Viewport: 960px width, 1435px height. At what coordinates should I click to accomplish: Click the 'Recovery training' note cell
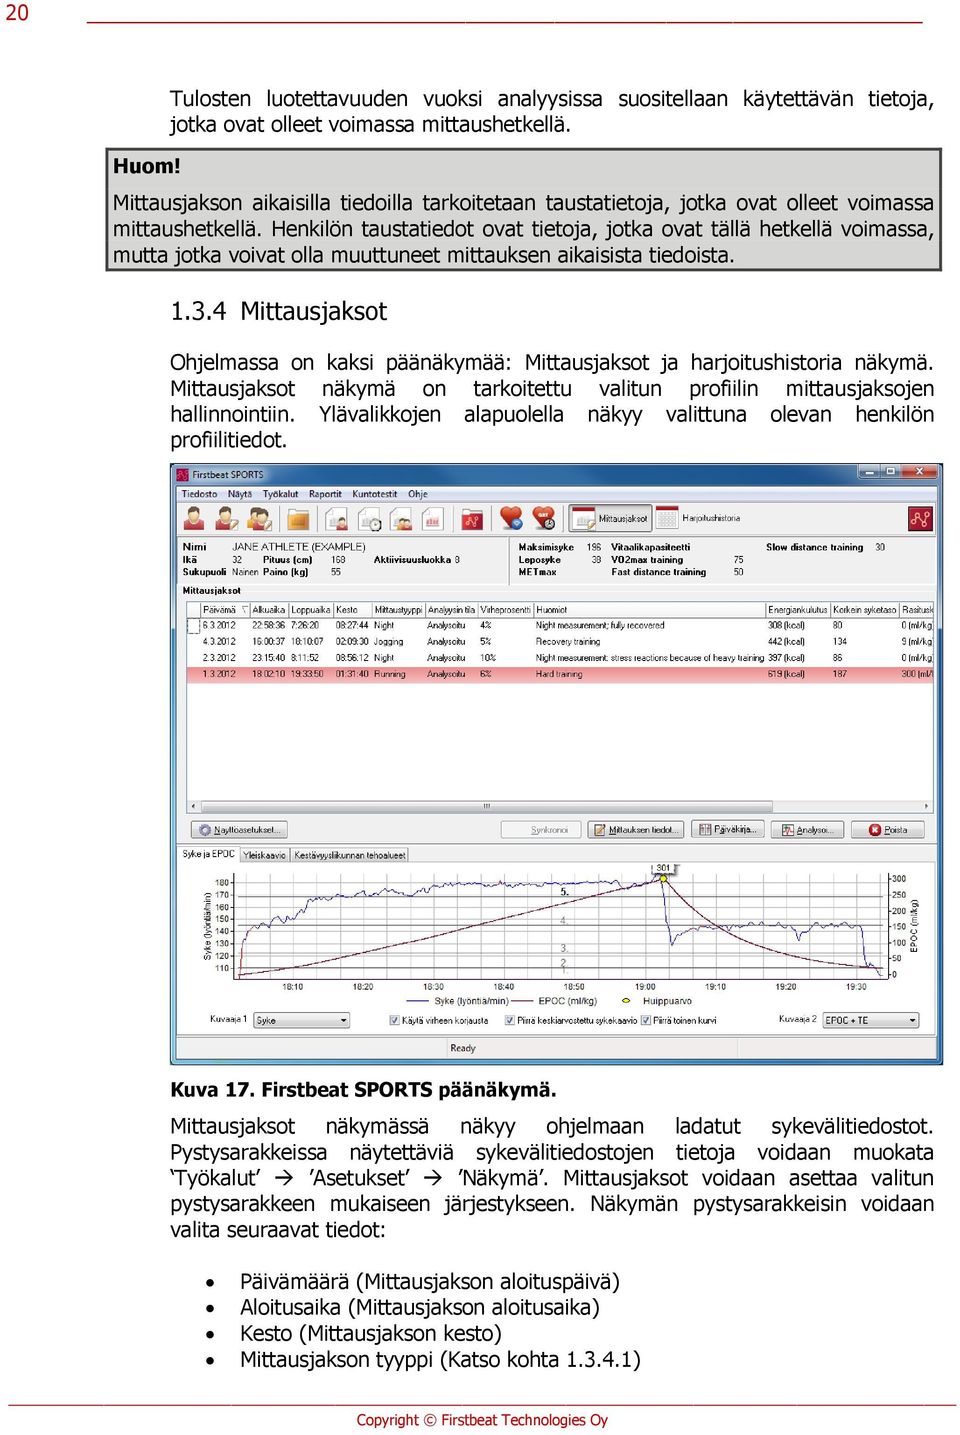(x=568, y=642)
